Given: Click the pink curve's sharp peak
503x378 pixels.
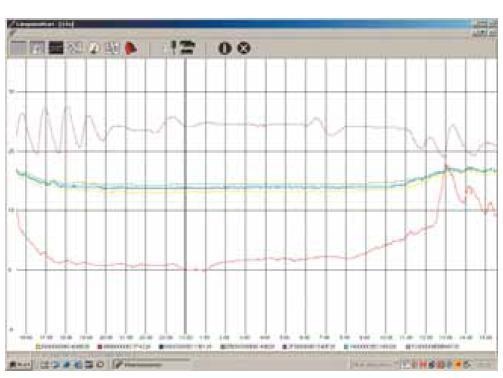Looking at the screenshot, I should pos(446,166).
